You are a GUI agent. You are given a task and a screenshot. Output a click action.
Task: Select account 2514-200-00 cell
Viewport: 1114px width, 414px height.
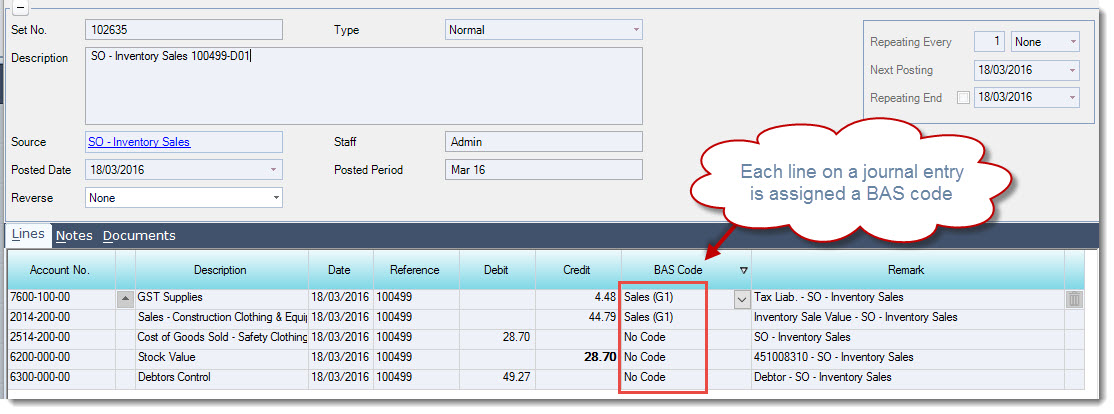pyautogui.click(x=61, y=337)
